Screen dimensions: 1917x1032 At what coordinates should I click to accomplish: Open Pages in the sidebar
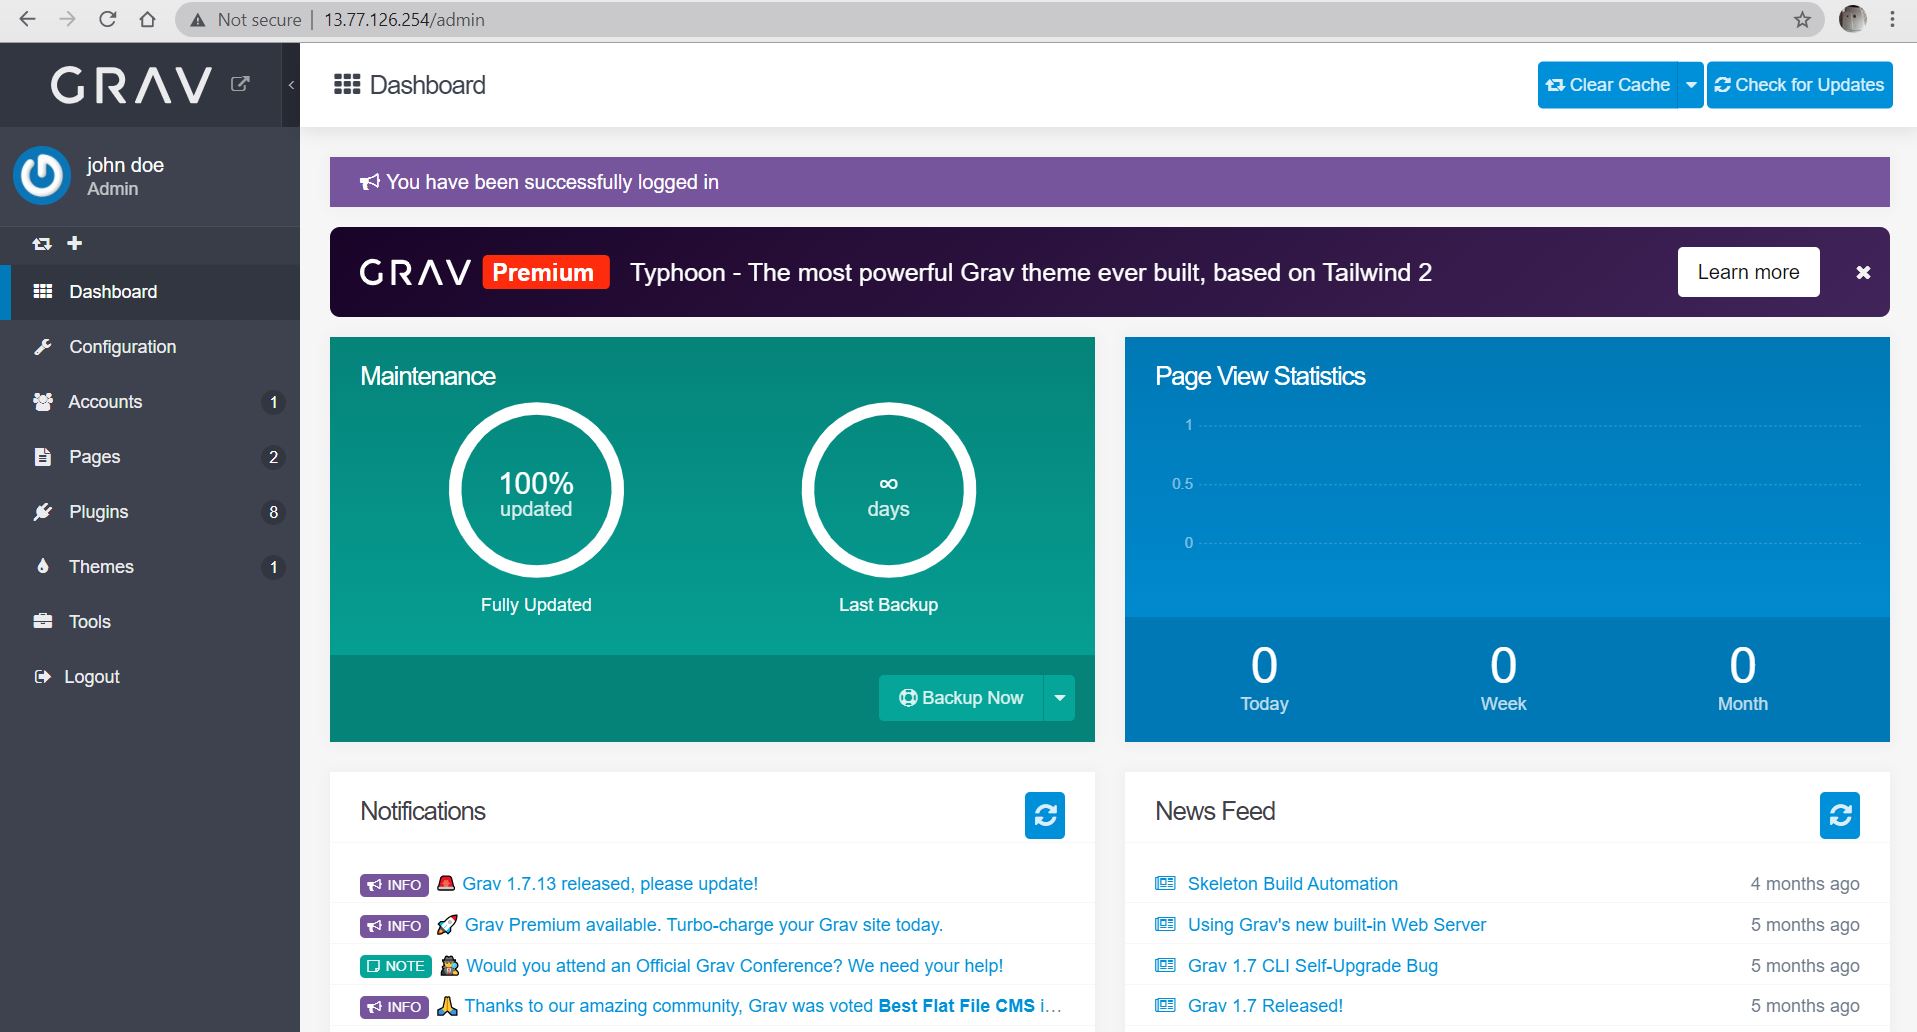(x=150, y=457)
